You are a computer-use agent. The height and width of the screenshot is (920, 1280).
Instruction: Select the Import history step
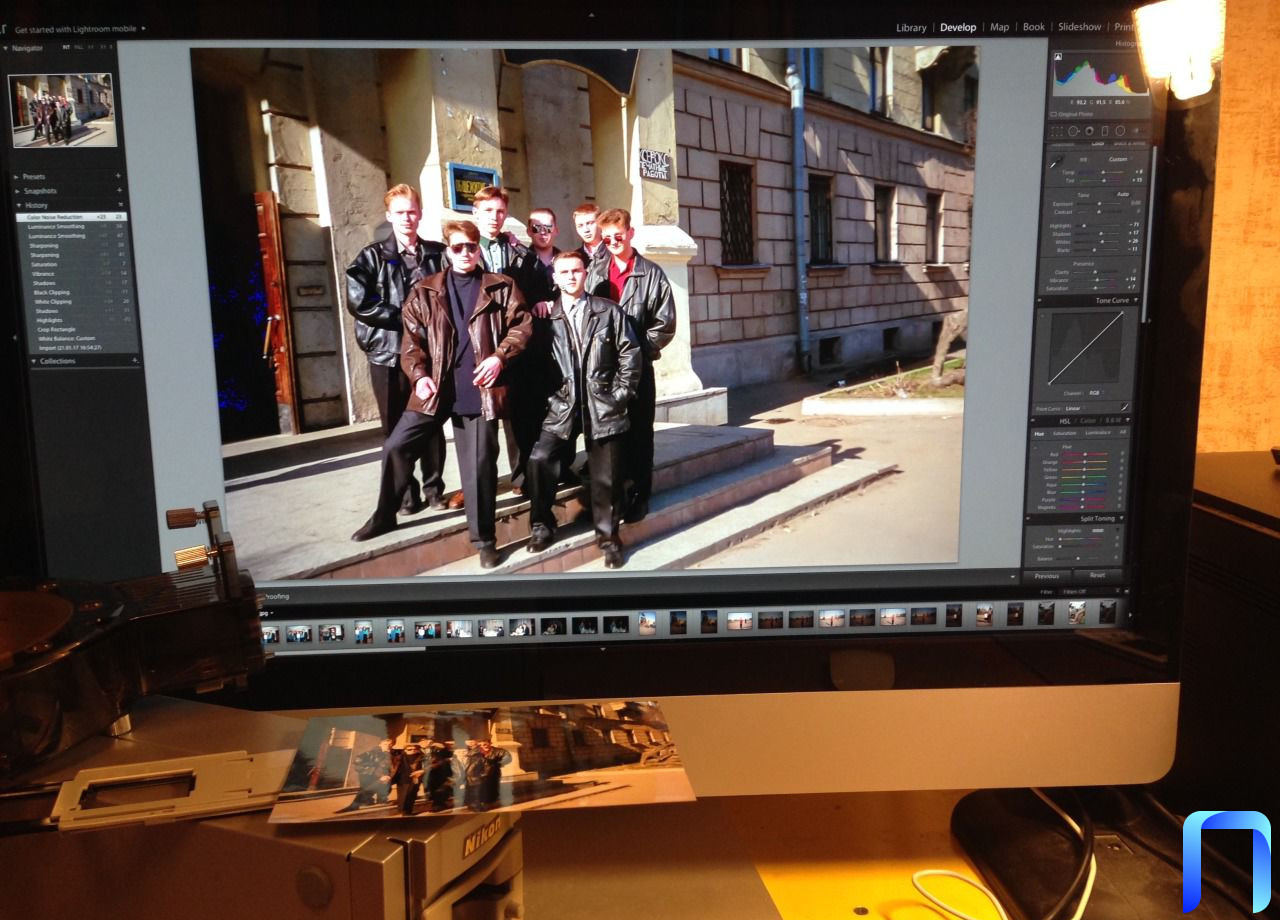pyautogui.click(x=72, y=348)
